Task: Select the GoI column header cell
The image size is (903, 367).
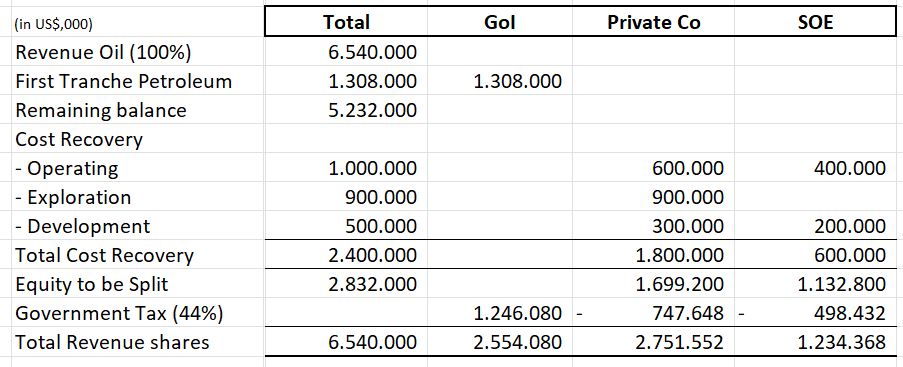Action: coord(499,22)
